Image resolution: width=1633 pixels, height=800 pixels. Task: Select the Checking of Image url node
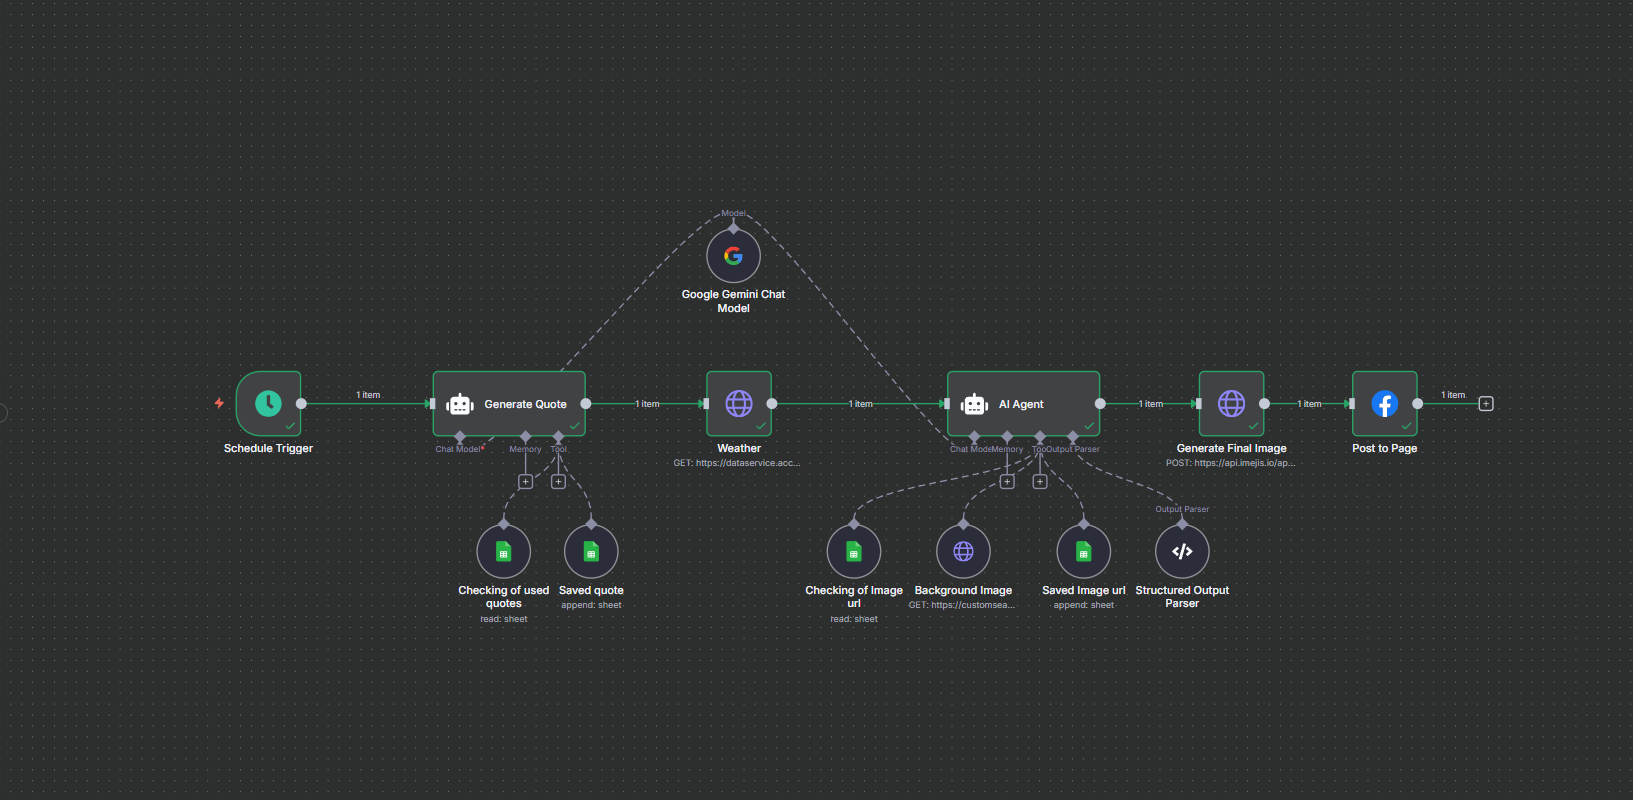click(x=854, y=551)
